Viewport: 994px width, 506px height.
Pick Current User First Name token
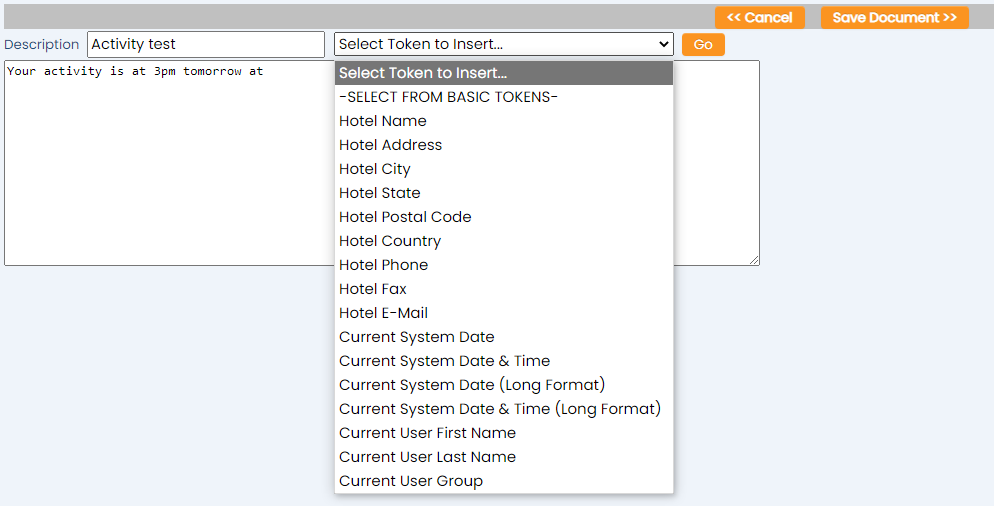click(504, 433)
